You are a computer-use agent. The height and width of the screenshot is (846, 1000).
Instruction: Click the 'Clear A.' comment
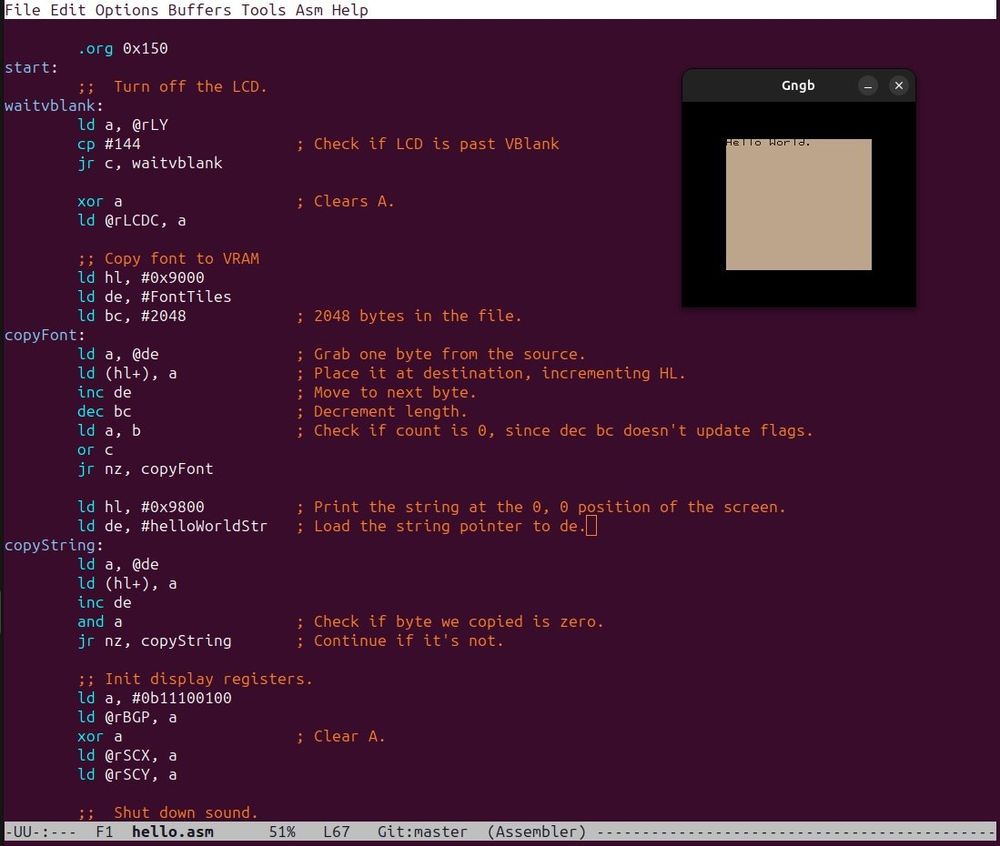click(341, 737)
